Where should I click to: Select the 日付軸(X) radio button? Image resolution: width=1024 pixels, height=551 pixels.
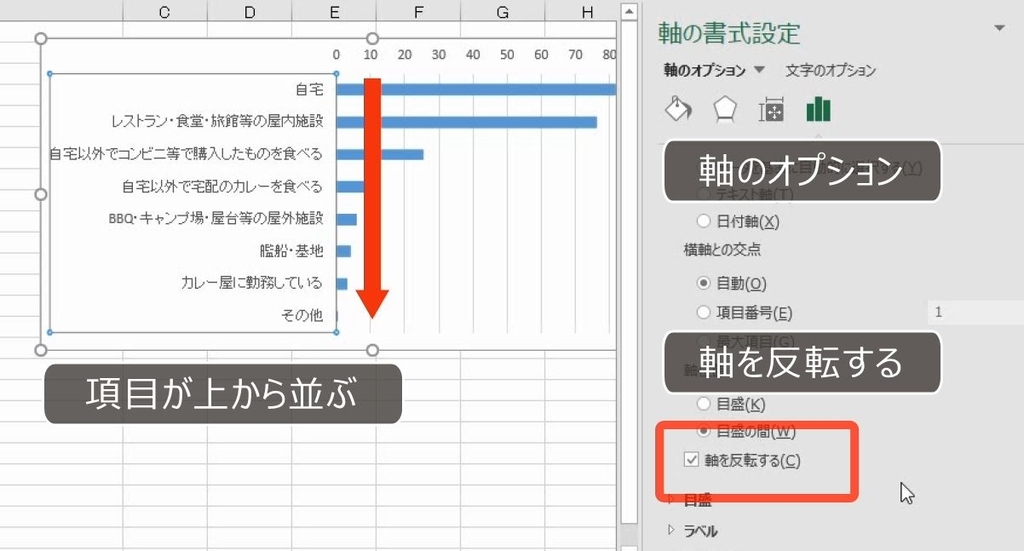(x=703, y=221)
